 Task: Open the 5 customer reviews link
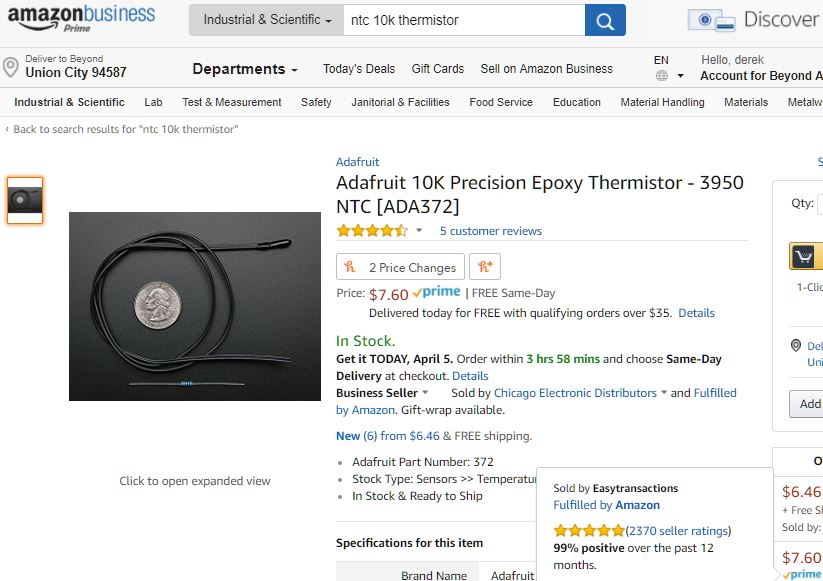pyautogui.click(x=491, y=231)
